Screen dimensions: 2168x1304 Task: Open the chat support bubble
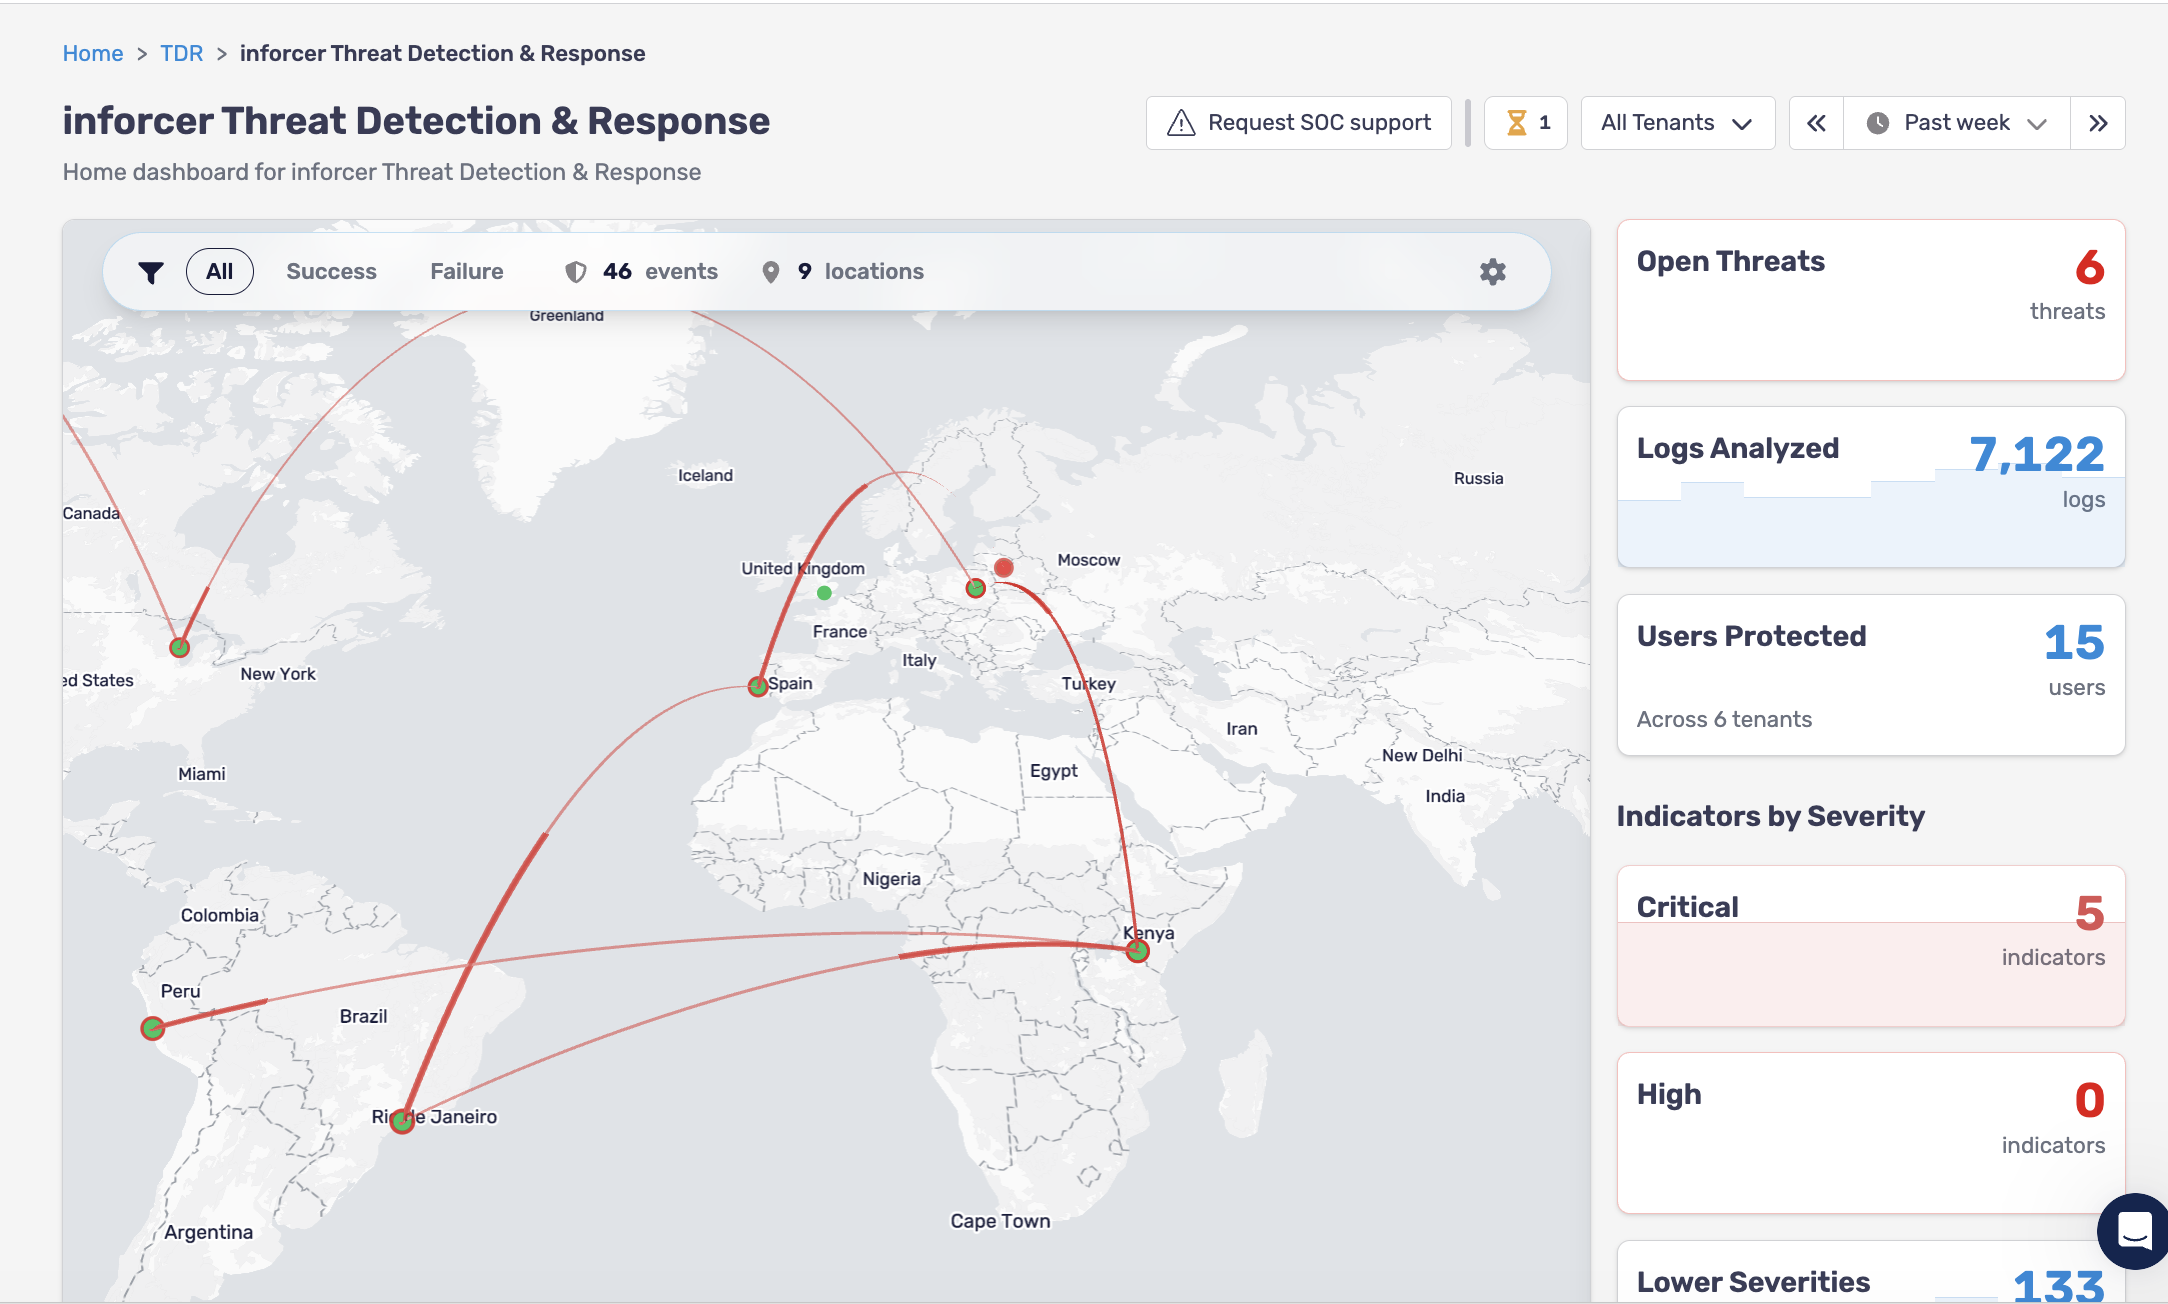2134,1231
